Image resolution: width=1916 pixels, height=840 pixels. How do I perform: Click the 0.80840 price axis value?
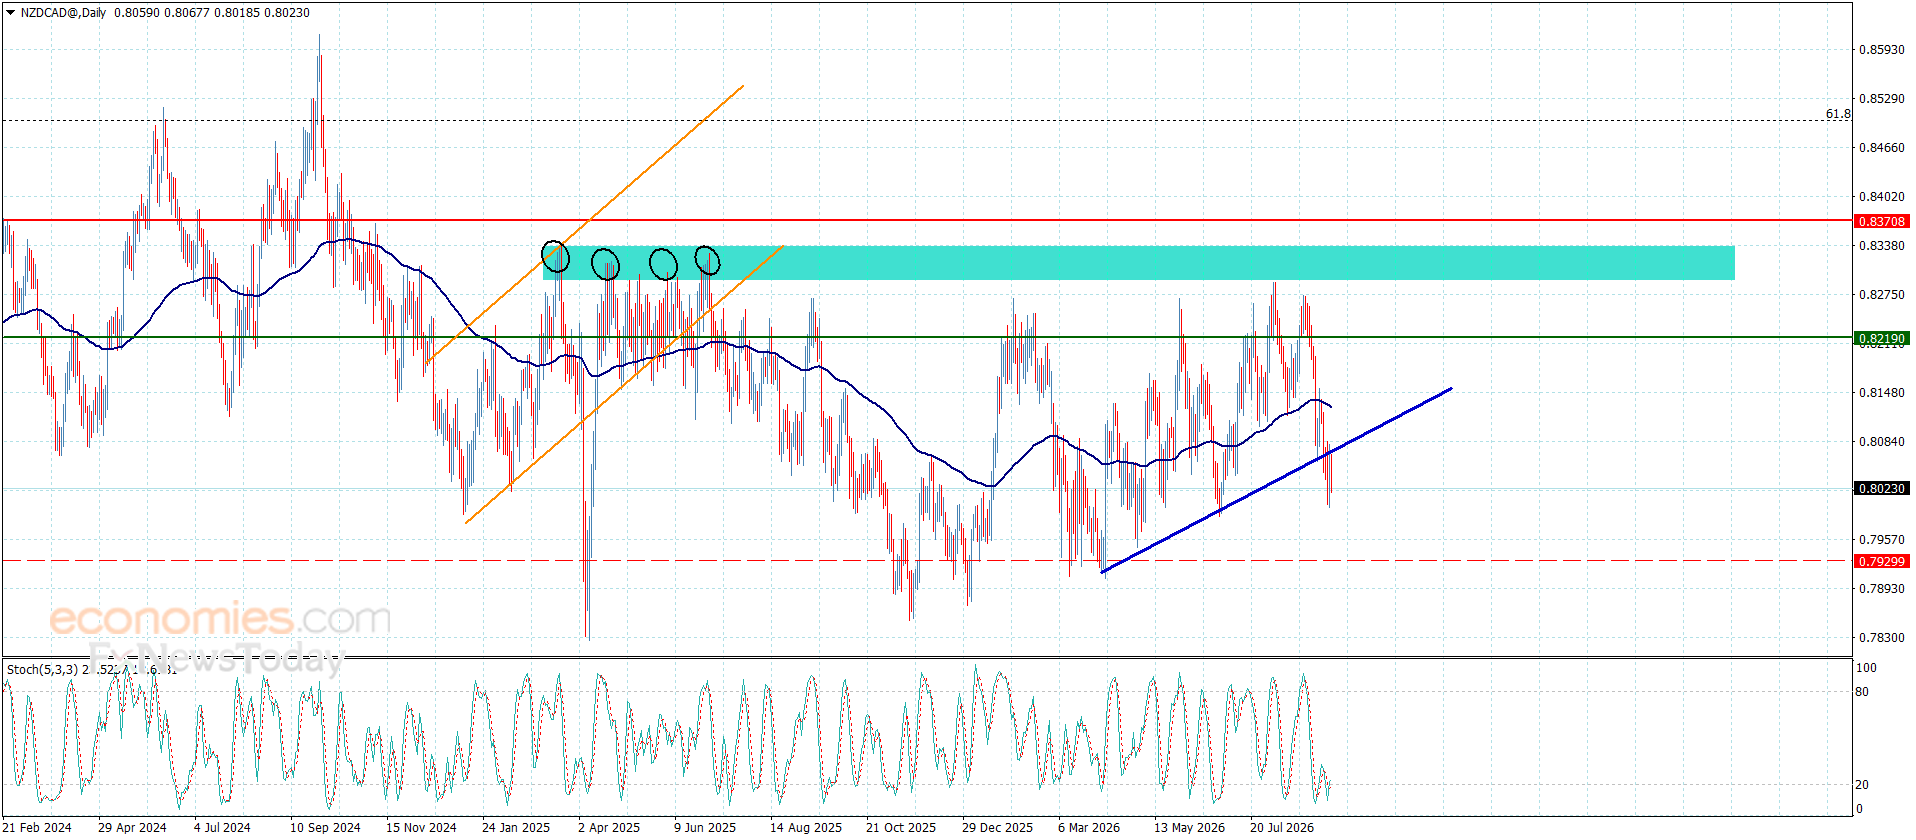click(x=1881, y=441)
